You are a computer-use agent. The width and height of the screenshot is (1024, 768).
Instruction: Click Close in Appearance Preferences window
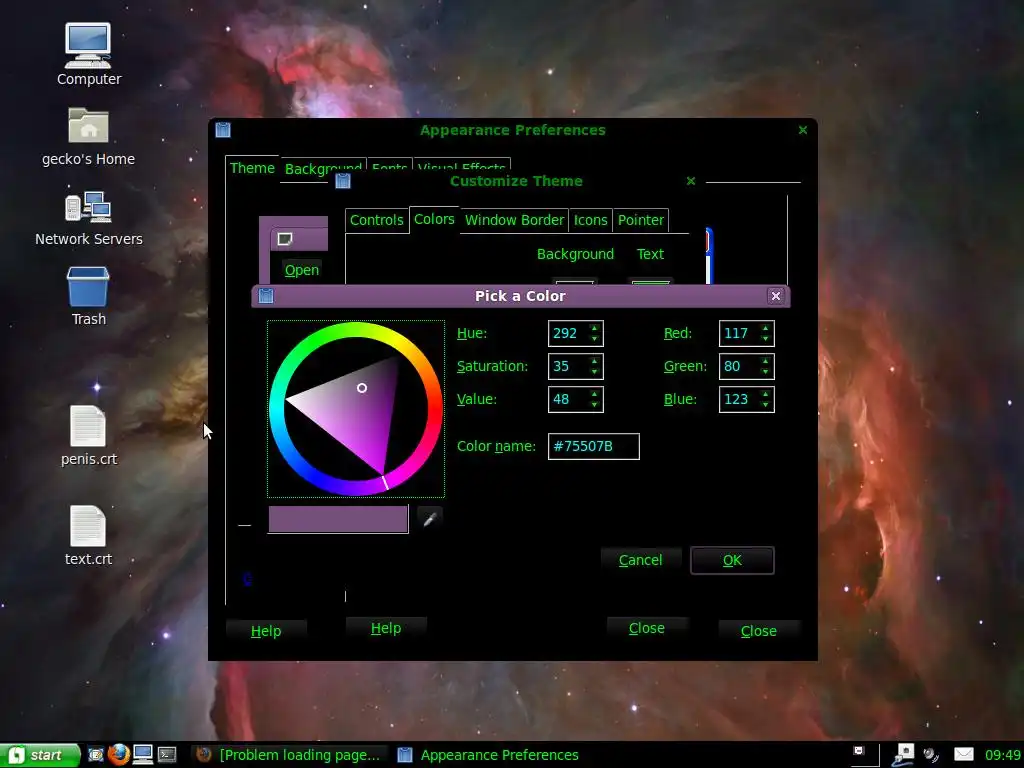pos(758,631)
